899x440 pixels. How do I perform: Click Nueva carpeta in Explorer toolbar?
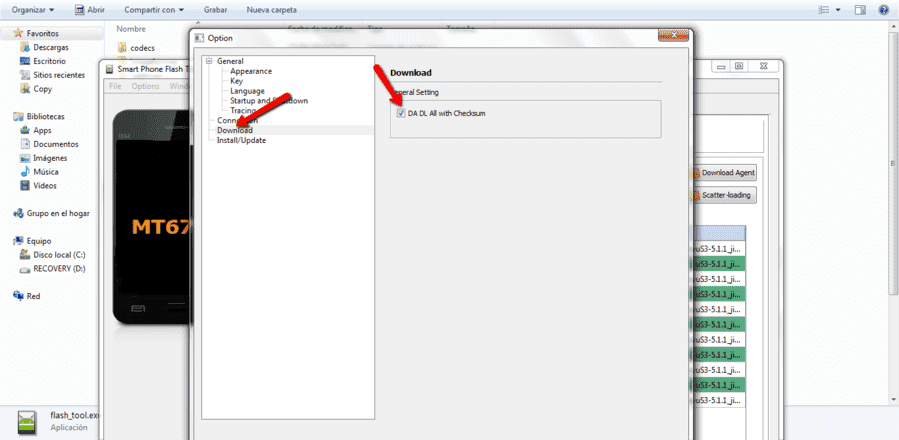click(272, 10)
